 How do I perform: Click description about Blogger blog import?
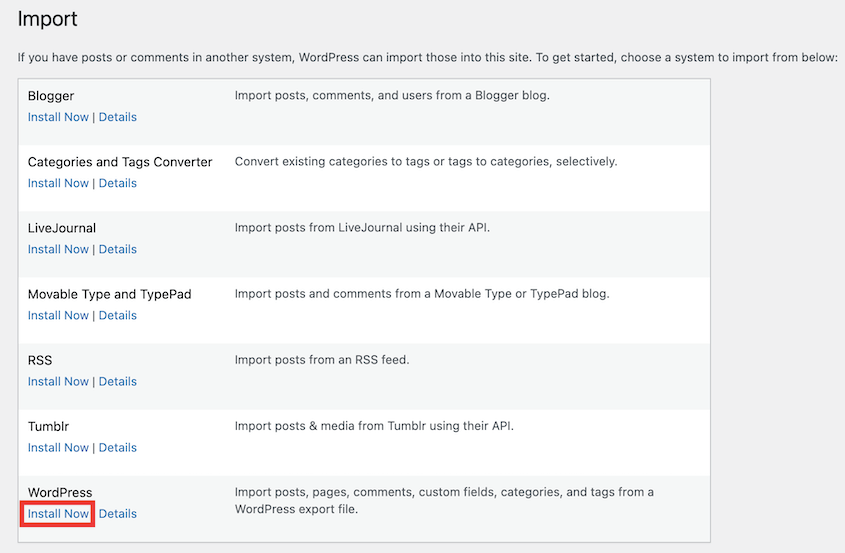click(x=392, y=96)
